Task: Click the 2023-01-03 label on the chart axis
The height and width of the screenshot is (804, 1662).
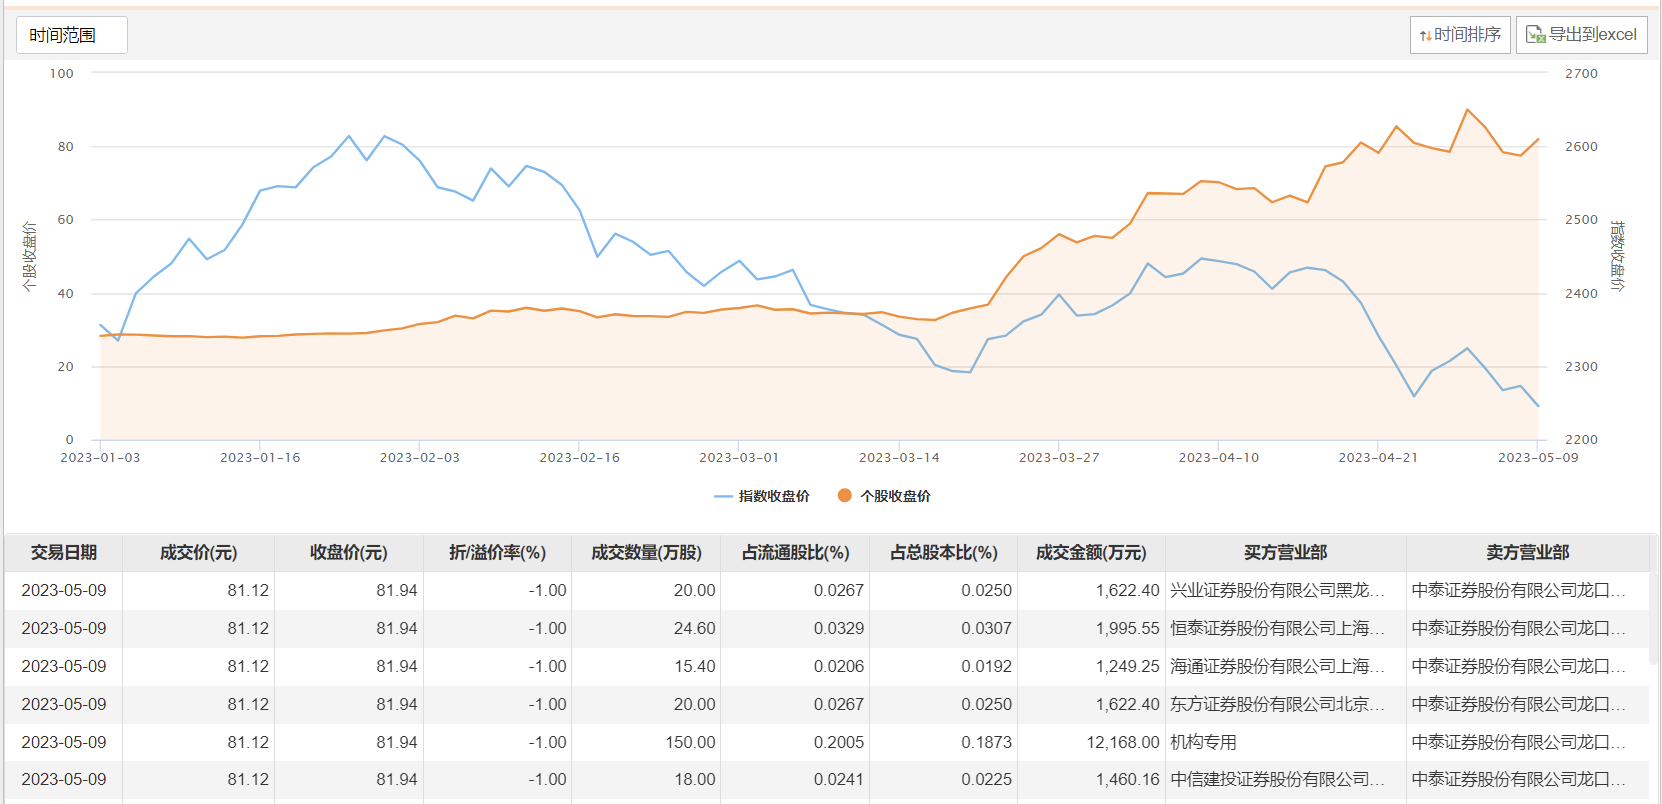Action: 100,458
